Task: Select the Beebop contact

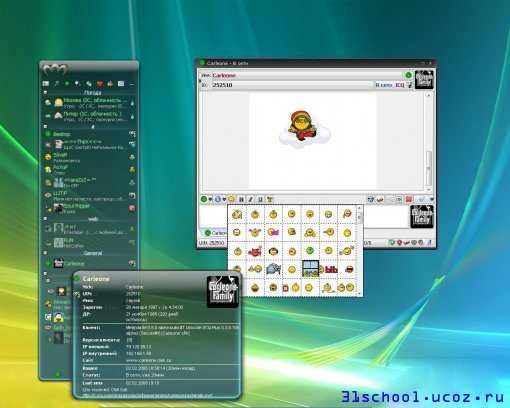Action: click(x=90, y=134)
